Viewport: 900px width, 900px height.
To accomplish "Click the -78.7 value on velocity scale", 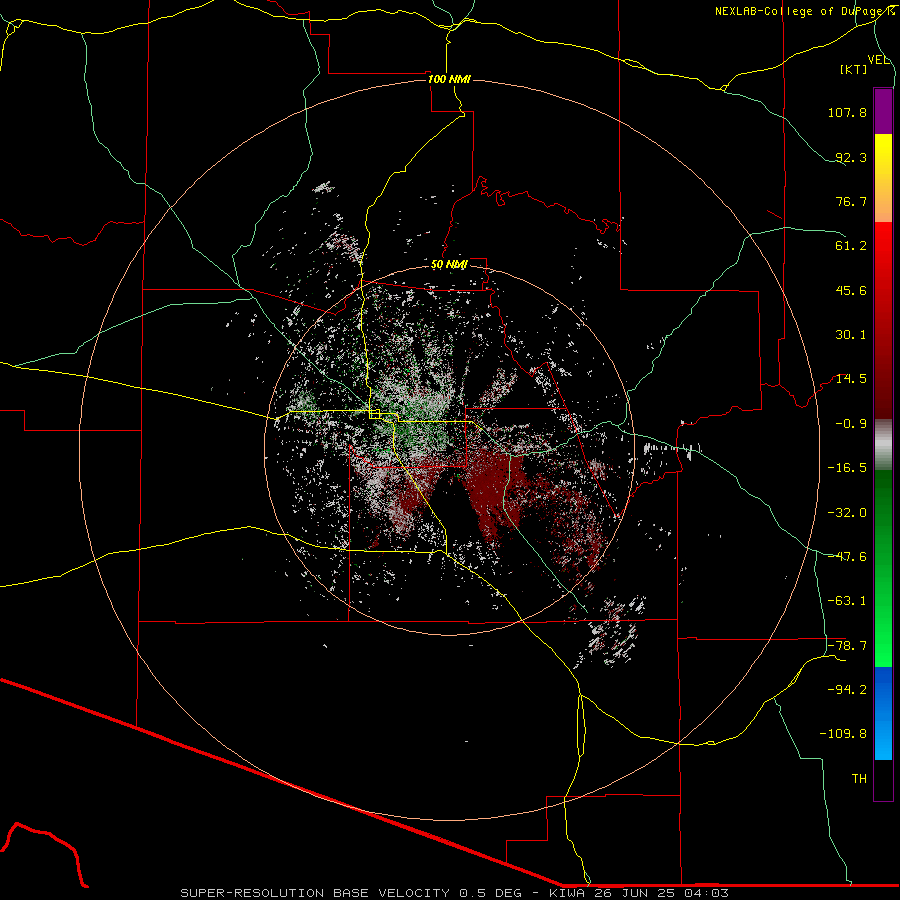I will pyautogui.click(x=847, y=646).
